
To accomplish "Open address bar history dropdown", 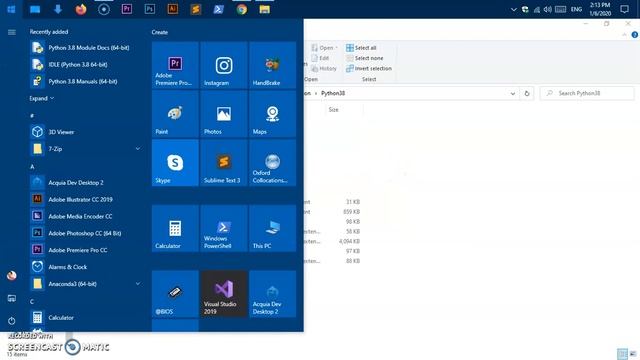I will (513, 93).
